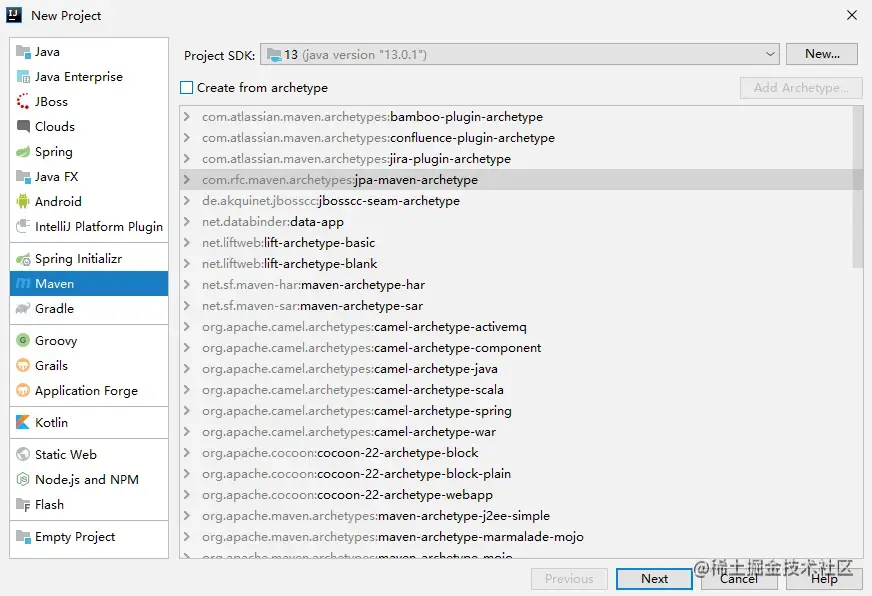This screenshot has width=872, height=596.
Task: Select maven-archetype-j2ee-simple row text
Action: pos(376,516)
